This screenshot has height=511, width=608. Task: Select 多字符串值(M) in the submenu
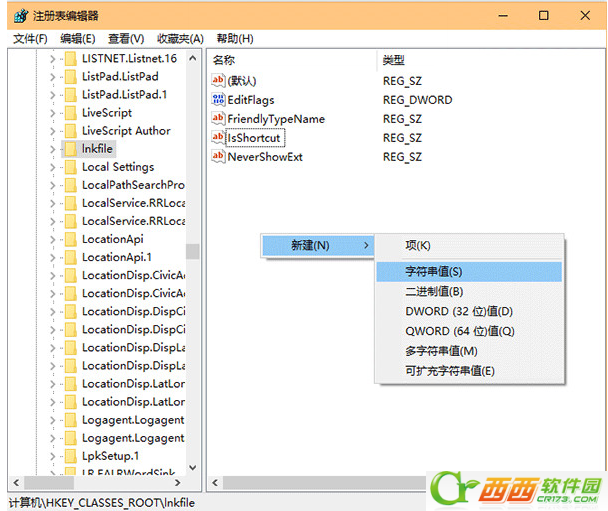tap(469, 351)
